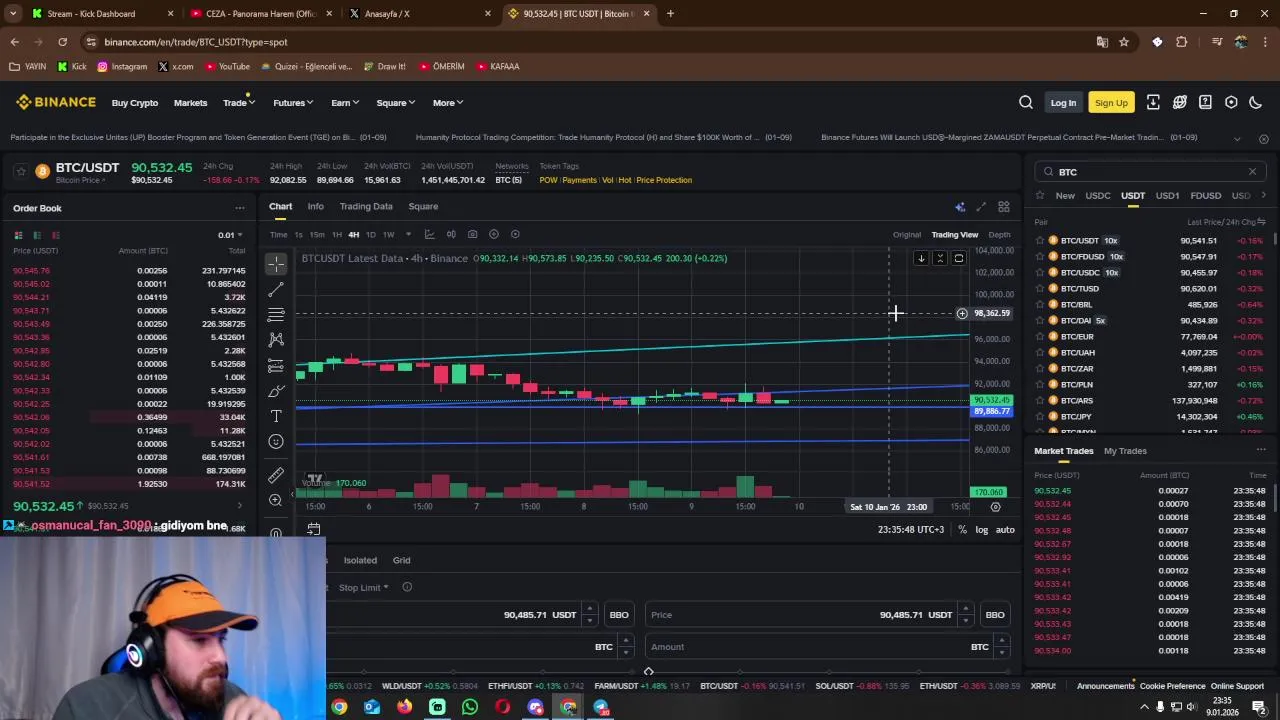Image resolution: width=1280 pixels, height=720 pixels.
Task: Set 1D chart interval
Action: coord(371,235)
